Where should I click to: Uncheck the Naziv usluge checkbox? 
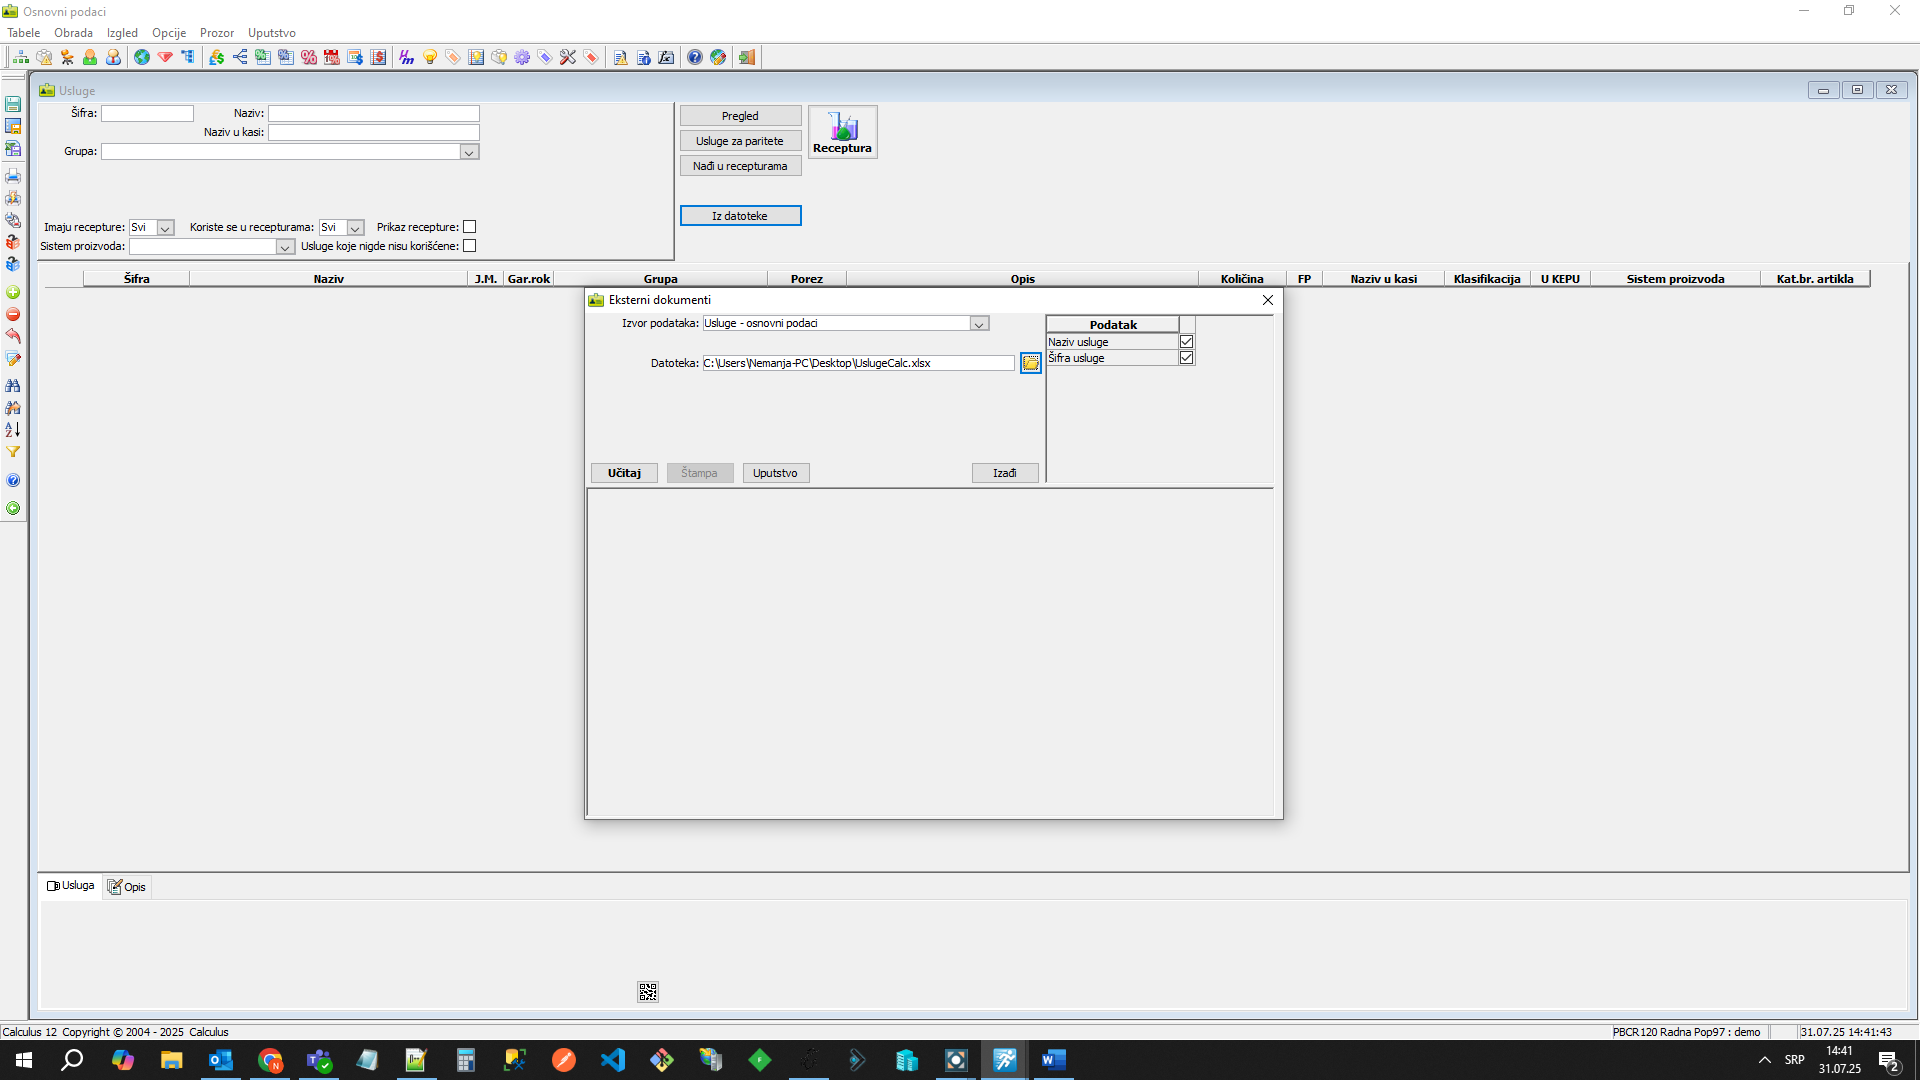[x=1186, y=342]
